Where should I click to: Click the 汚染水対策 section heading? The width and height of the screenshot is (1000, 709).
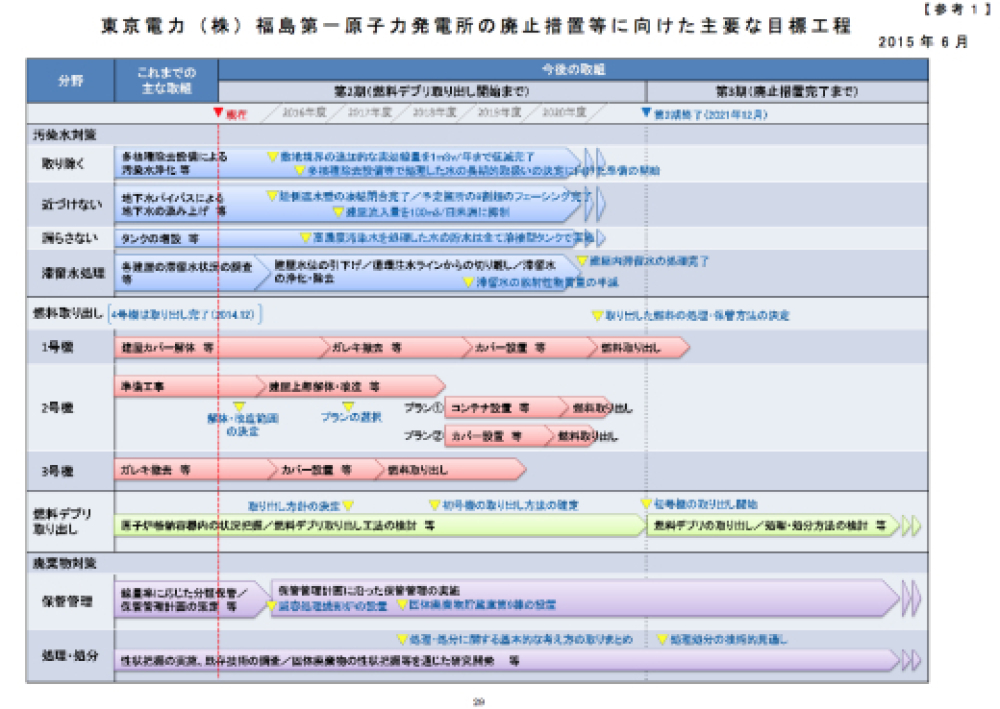(64, 135)
